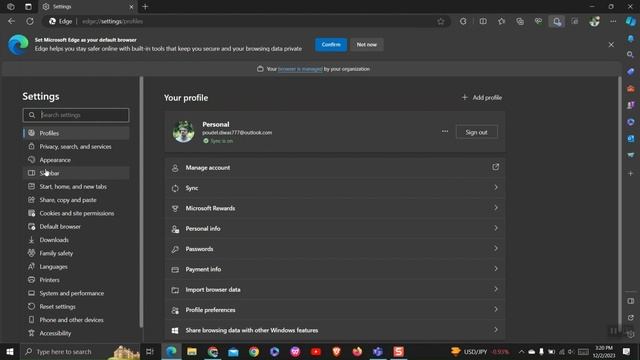Open the Collections toolbar icon
Image resolution: width=640 pixels, height=360 pixels.
[520, 21]
